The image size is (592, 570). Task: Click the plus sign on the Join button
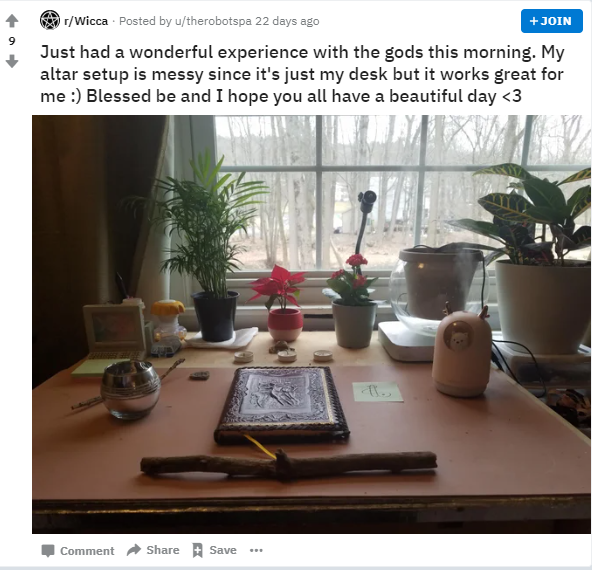click(x=533, y=21)
